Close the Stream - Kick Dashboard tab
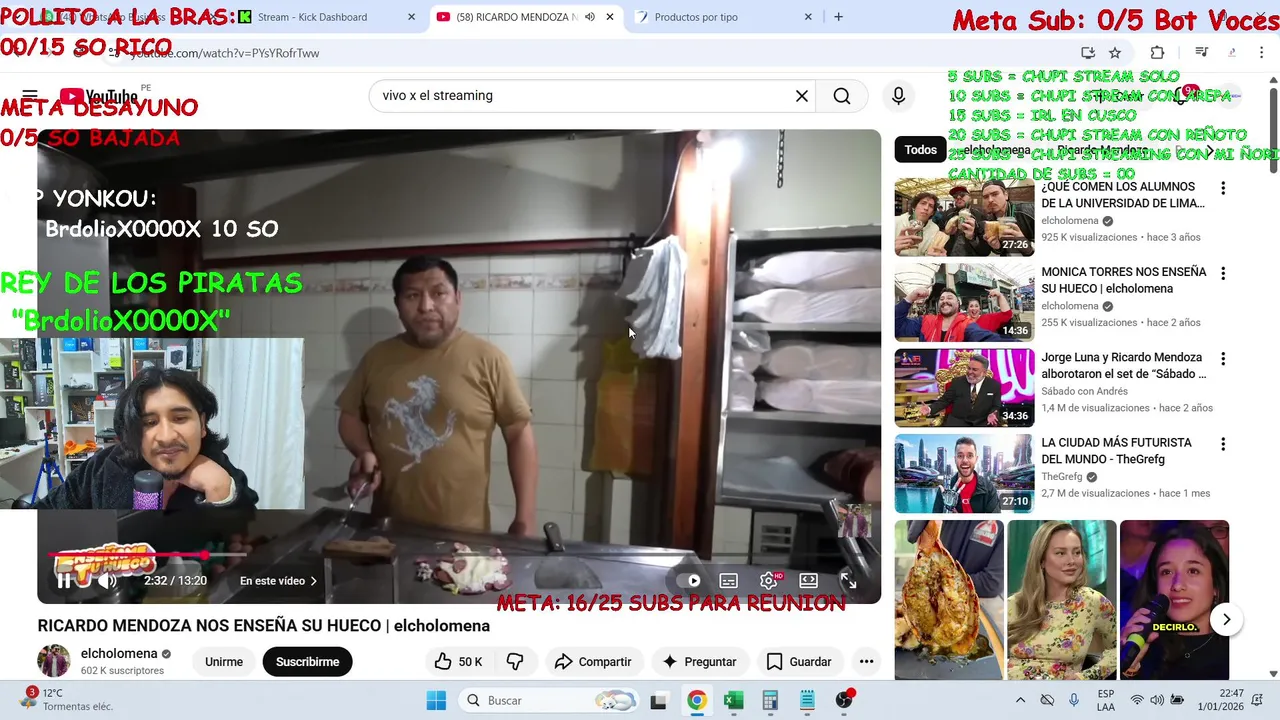This screenshot has height=720, width=1280. [411, 17]
